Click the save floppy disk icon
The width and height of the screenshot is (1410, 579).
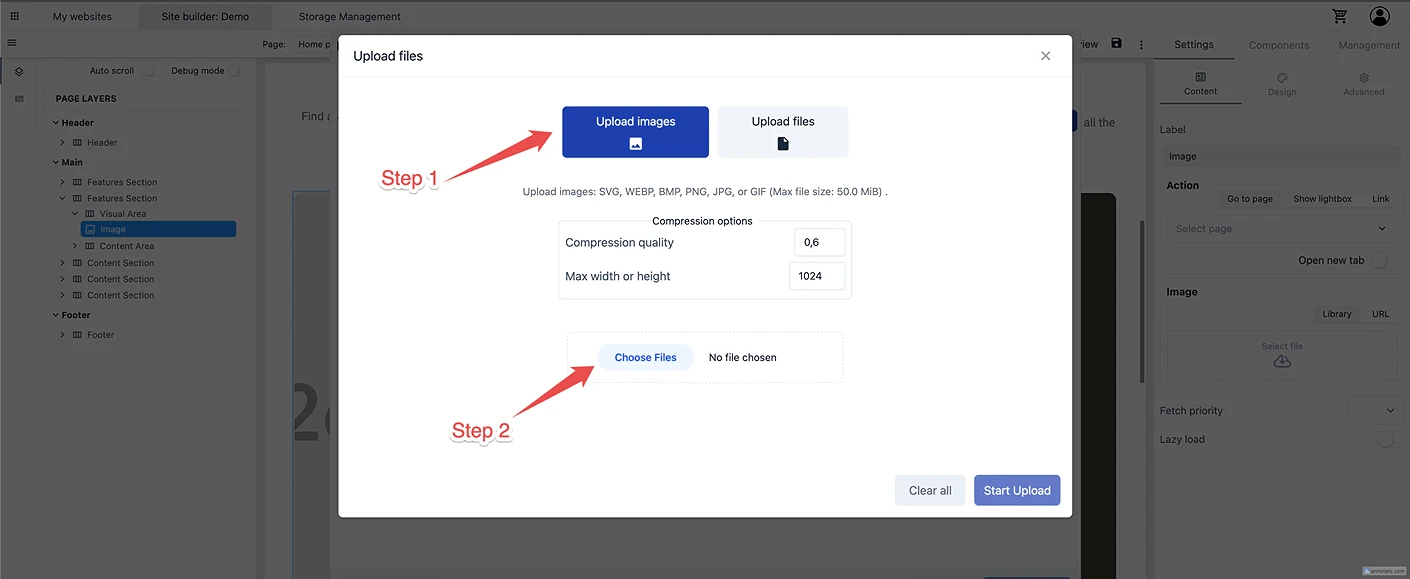pos(1117,44)
